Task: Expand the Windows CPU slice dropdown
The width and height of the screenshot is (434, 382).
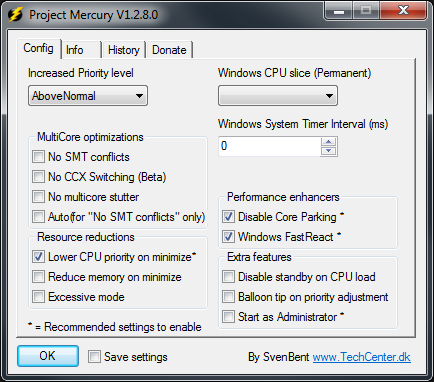Action: pos(278,96)
